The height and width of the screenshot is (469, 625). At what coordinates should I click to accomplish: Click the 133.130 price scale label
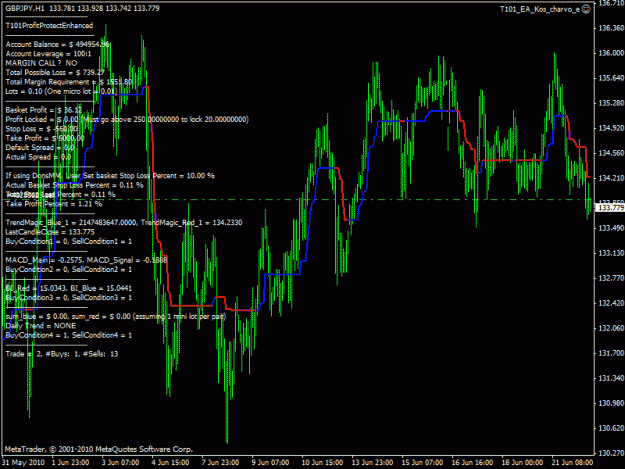pos(611,253)
